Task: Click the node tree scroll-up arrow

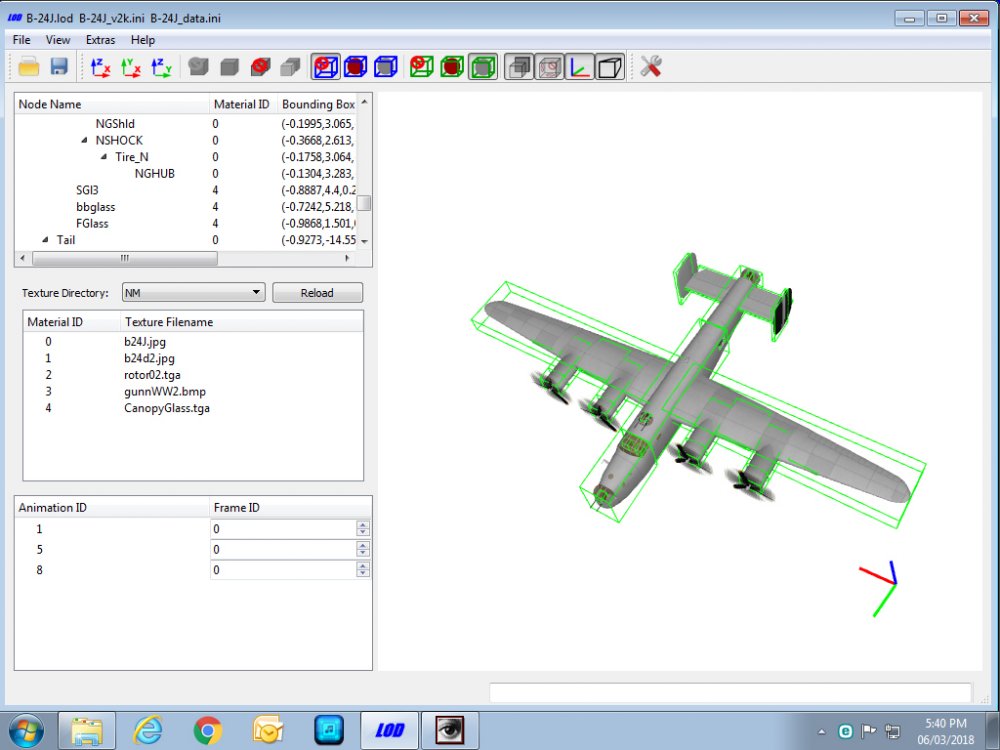Action: pos(364,102)
